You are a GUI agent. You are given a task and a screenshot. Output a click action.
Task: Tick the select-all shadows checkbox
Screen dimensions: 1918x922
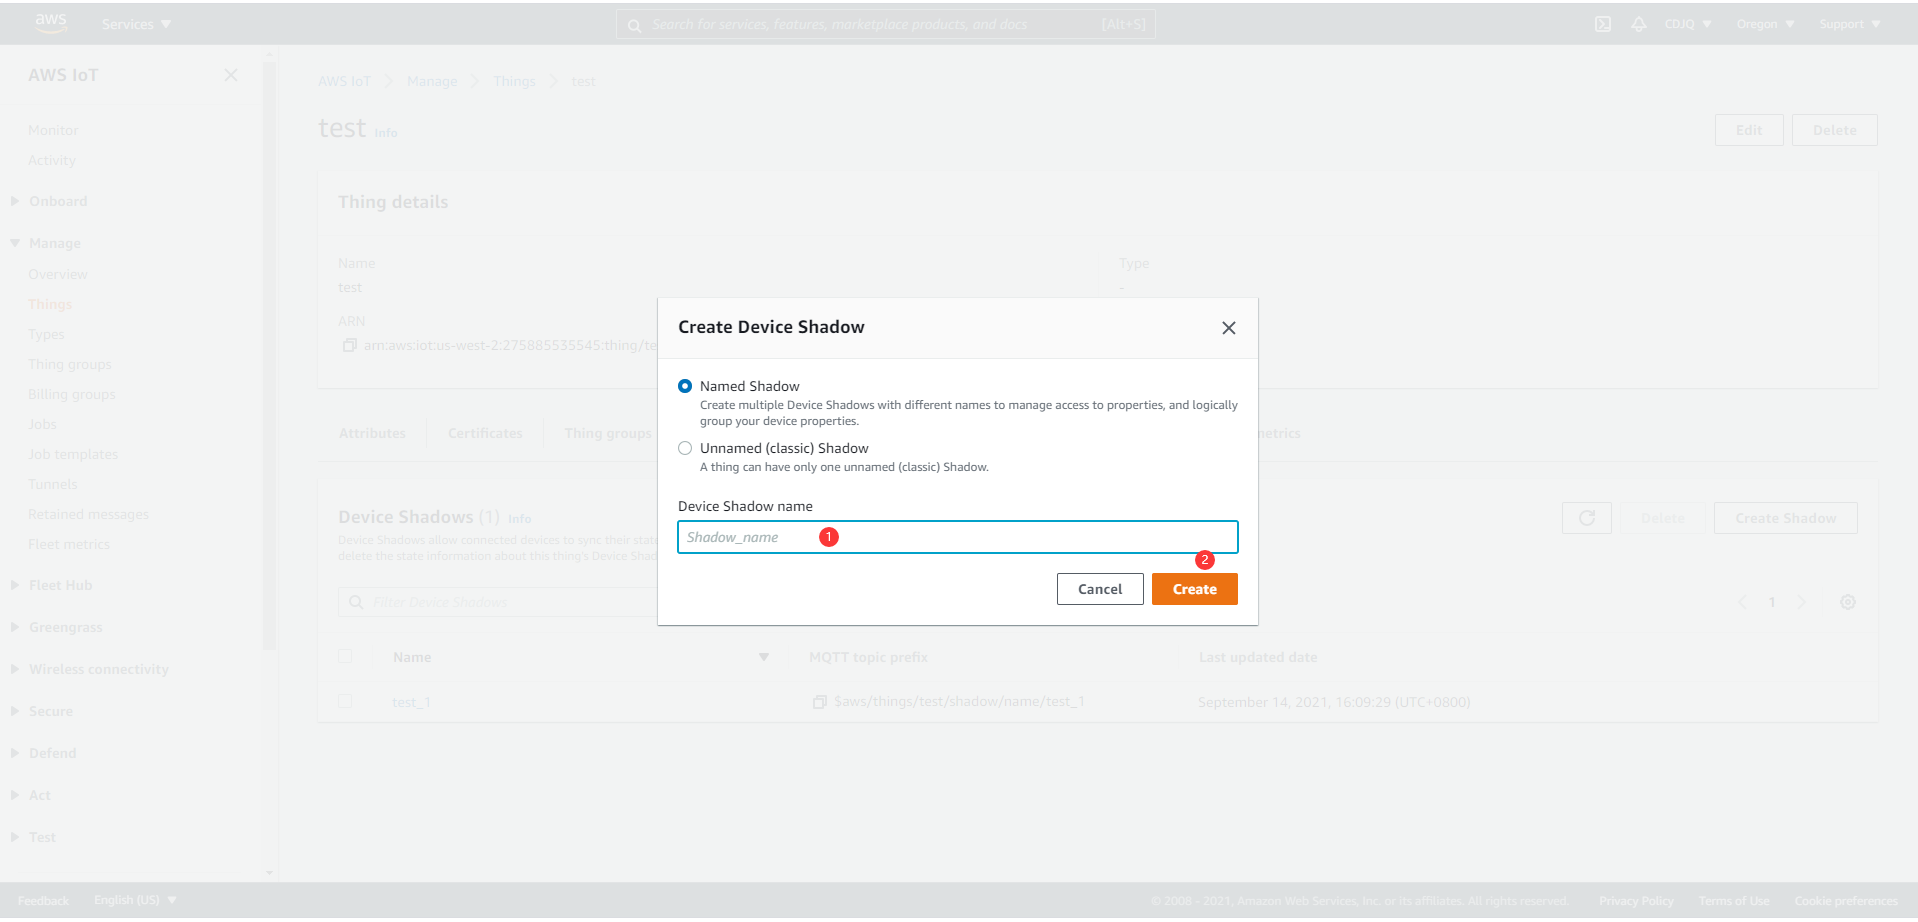point(345,656)
